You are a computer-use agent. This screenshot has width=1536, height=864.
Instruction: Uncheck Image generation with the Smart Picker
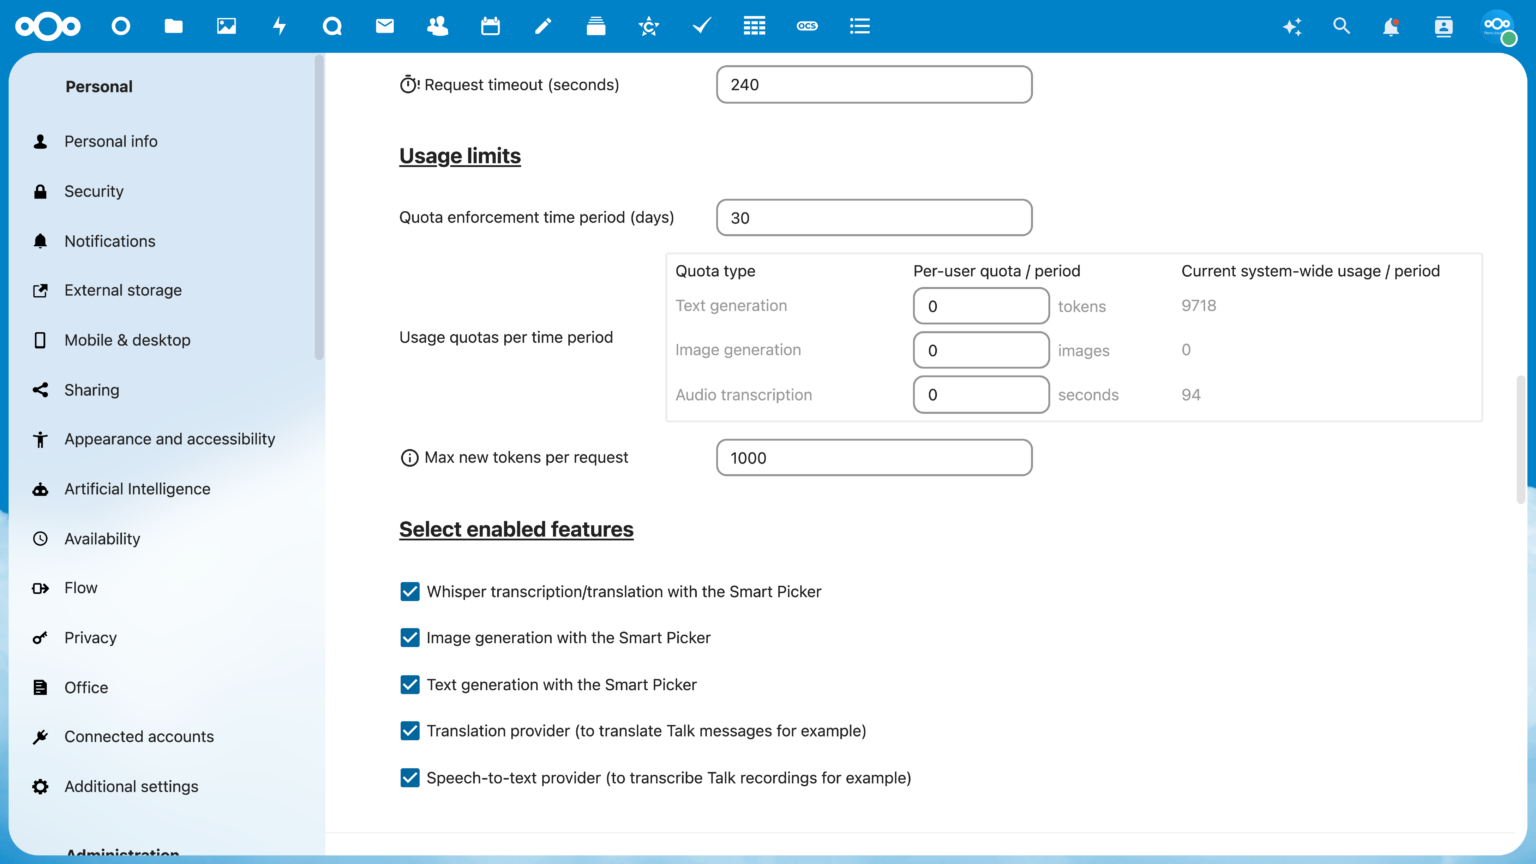(x=410, y=637)
